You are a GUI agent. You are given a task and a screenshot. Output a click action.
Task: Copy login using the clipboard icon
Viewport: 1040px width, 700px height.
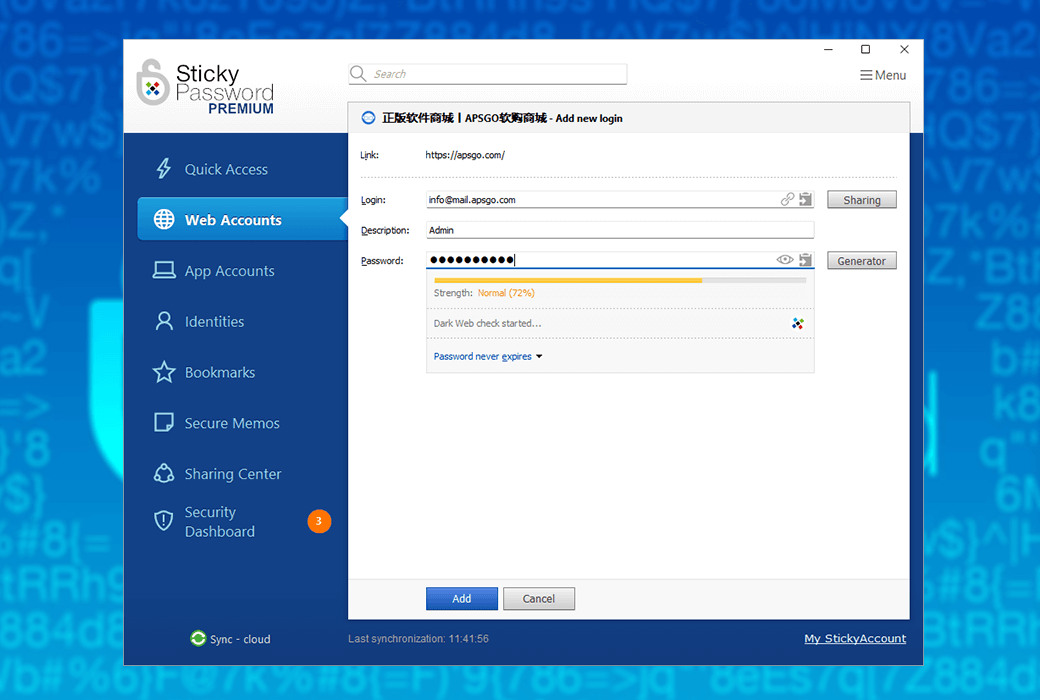(805, 199)
